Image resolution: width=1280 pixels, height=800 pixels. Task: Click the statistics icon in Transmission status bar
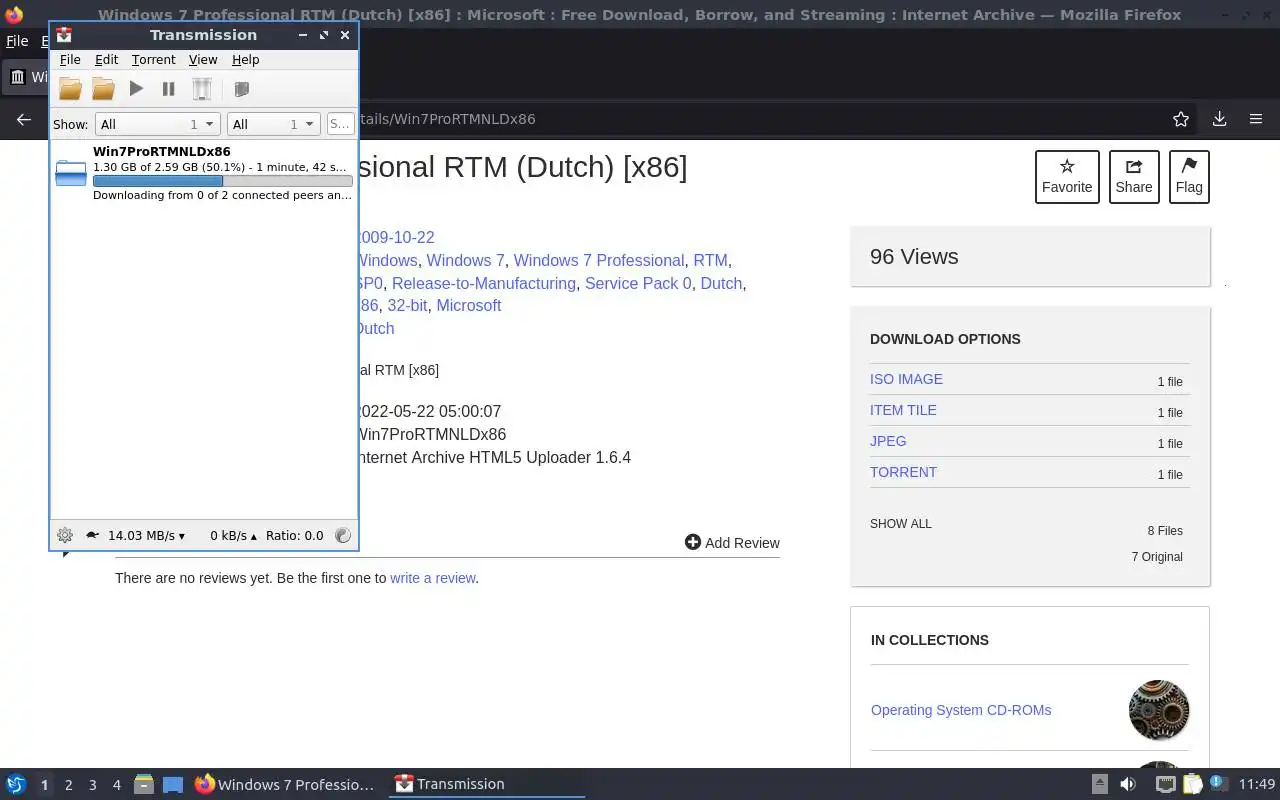[x=343, y=535]
